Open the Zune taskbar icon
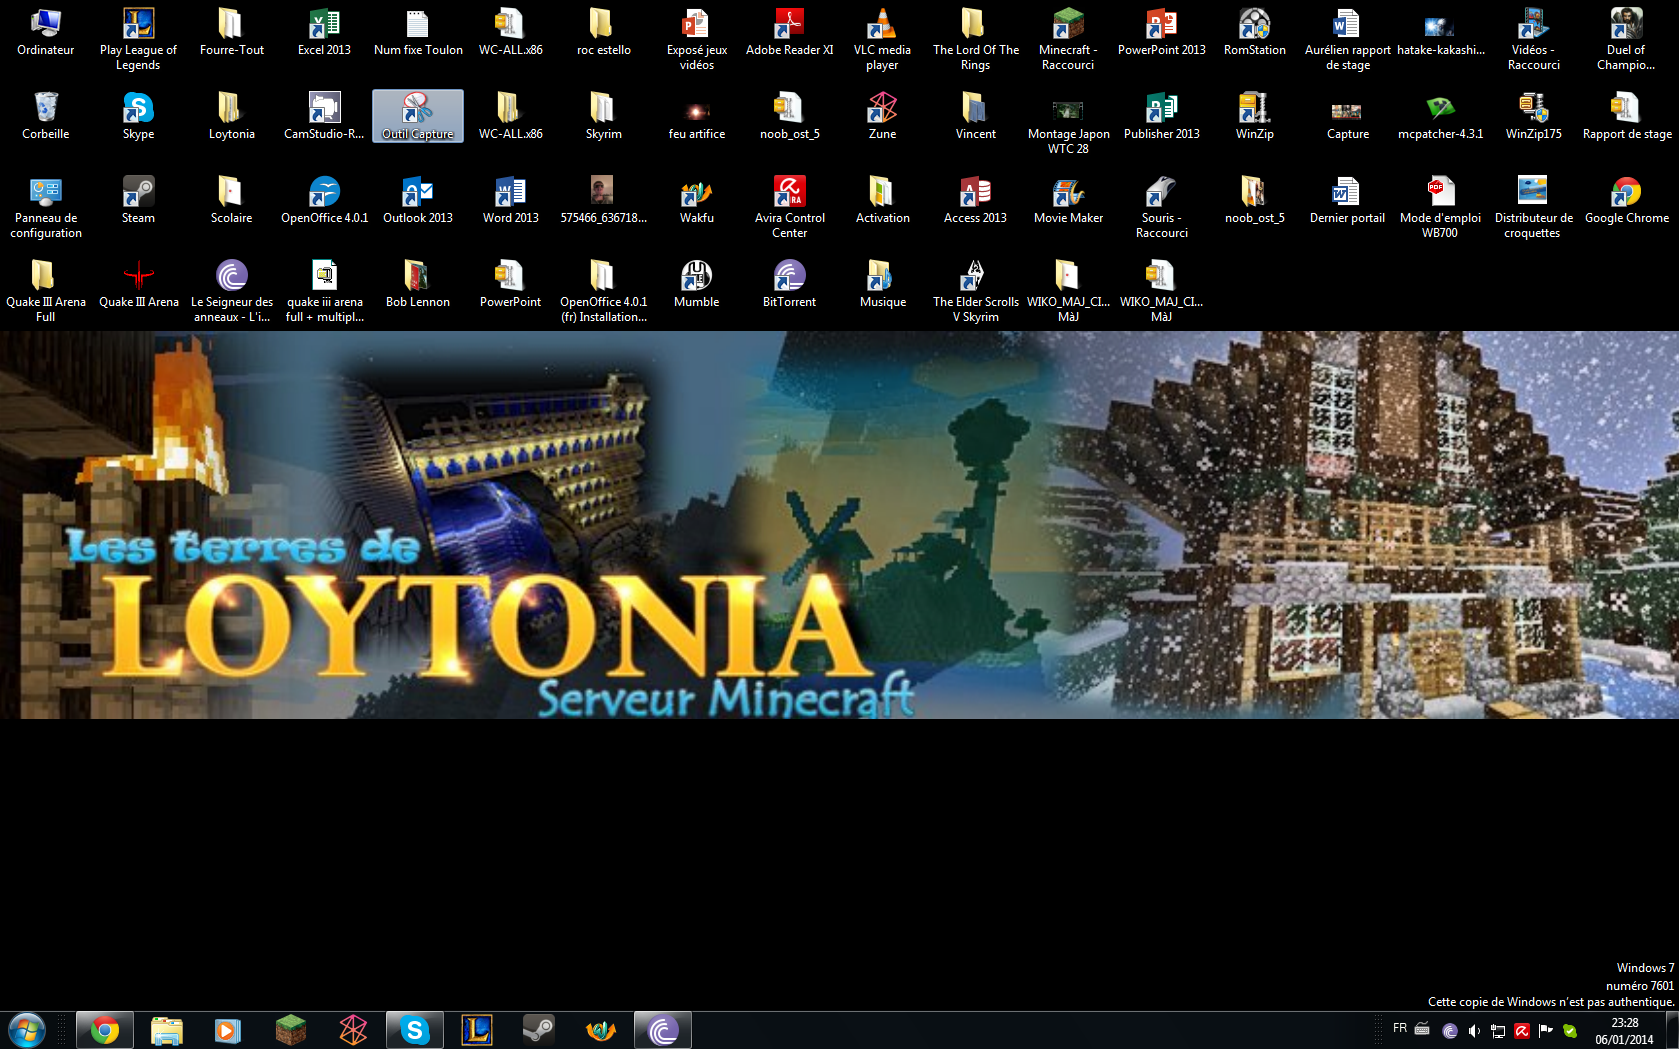The image size is (1679, 1049). click(353, 1030)
